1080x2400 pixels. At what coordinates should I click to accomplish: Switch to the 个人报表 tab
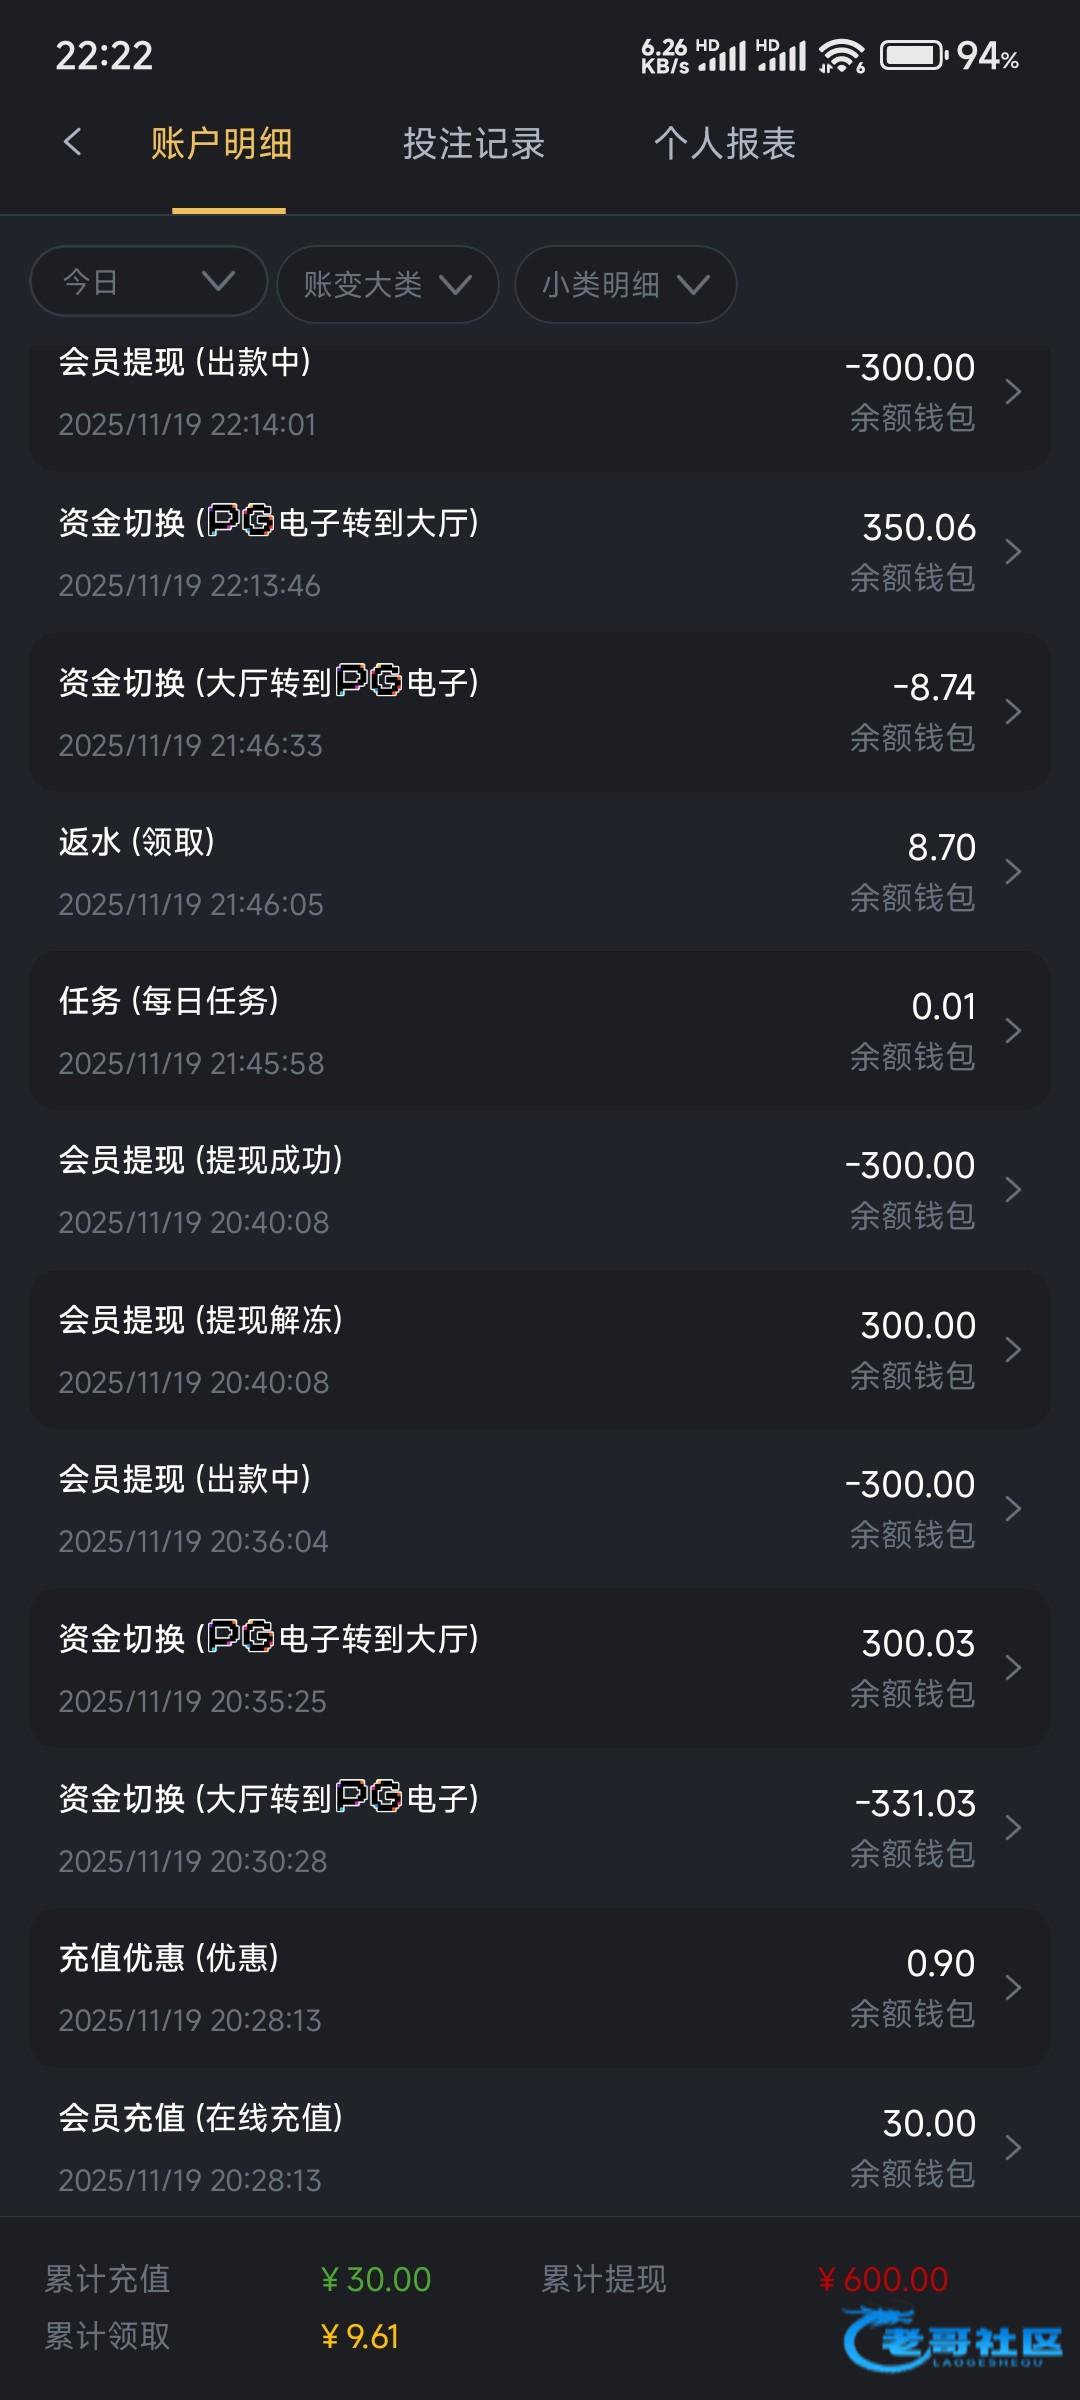724,144
